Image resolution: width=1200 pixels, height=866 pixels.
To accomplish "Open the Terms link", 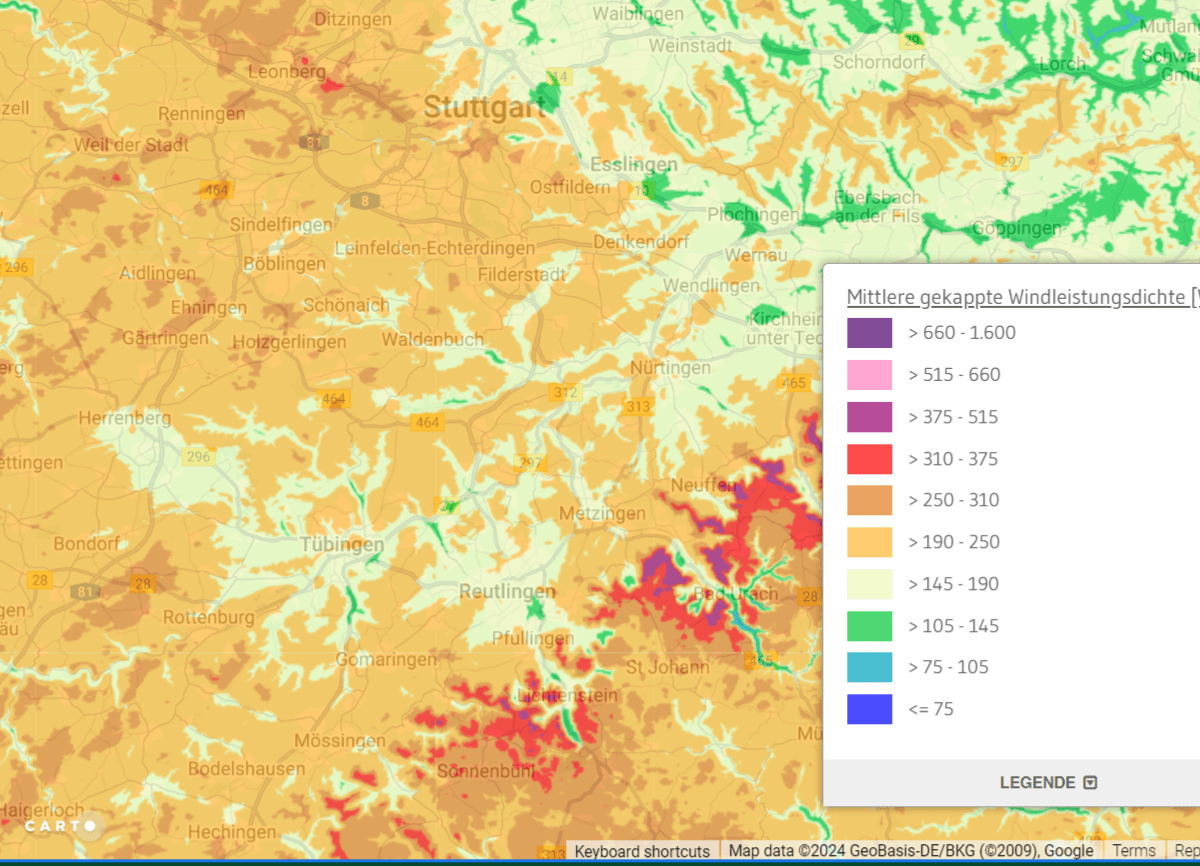I will tap(1133, 851).
